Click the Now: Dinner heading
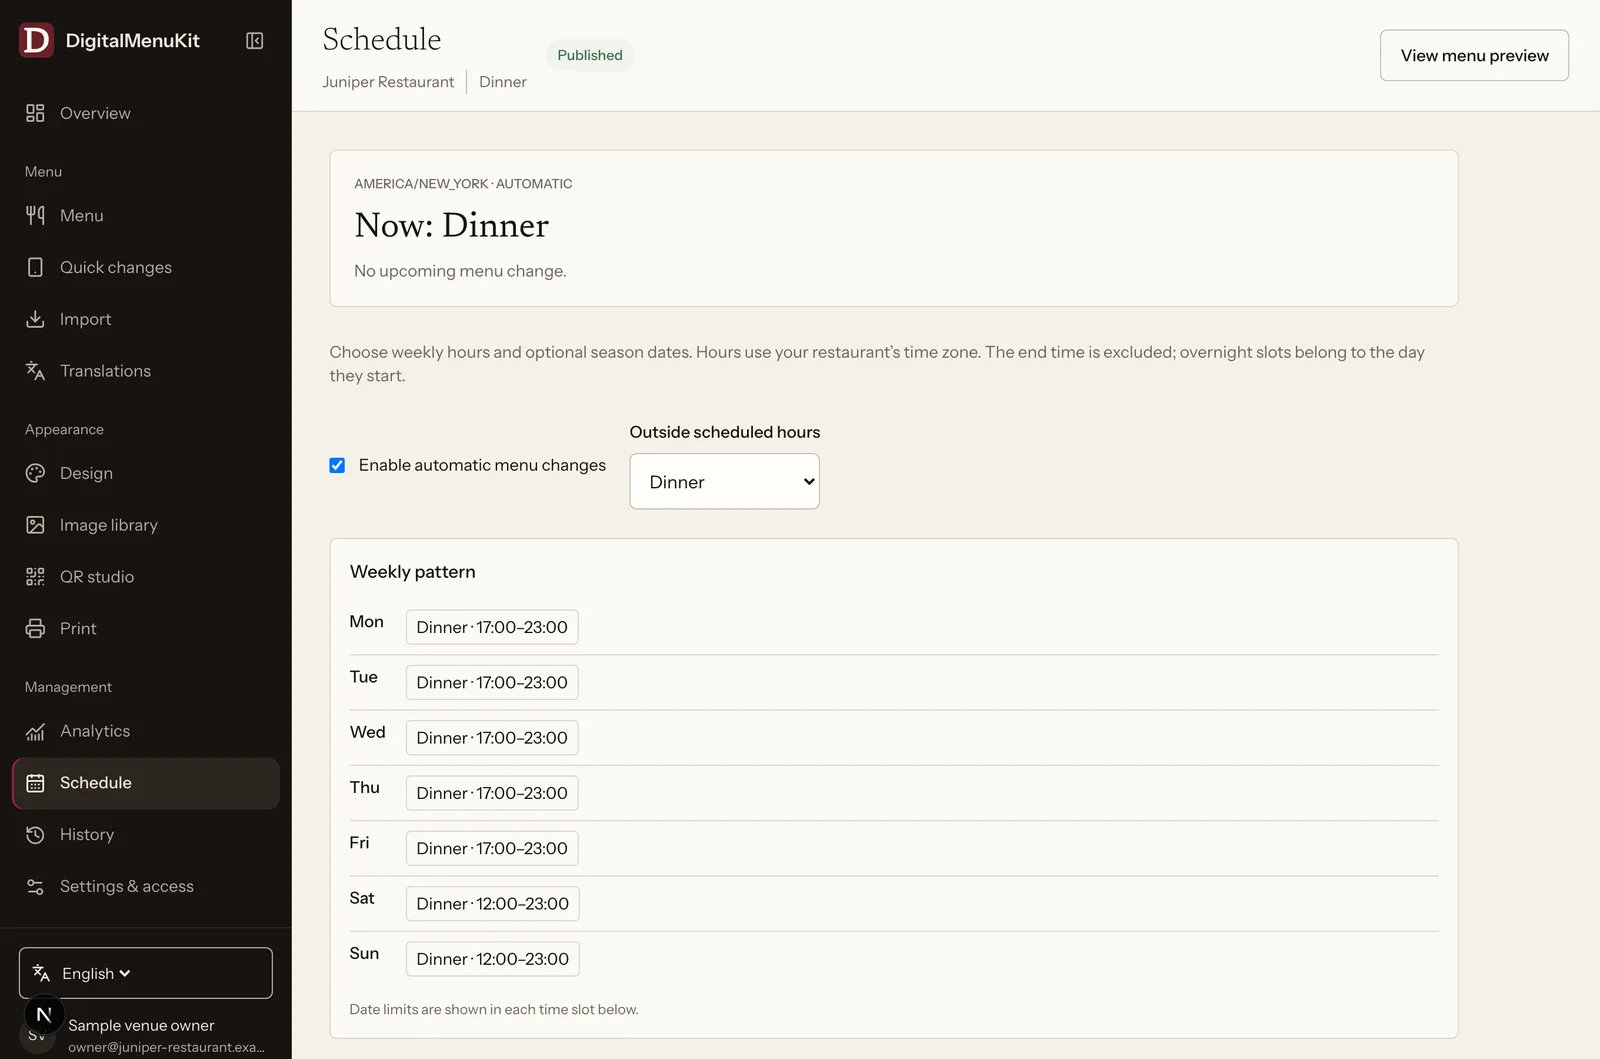 [x=451, y=225]
